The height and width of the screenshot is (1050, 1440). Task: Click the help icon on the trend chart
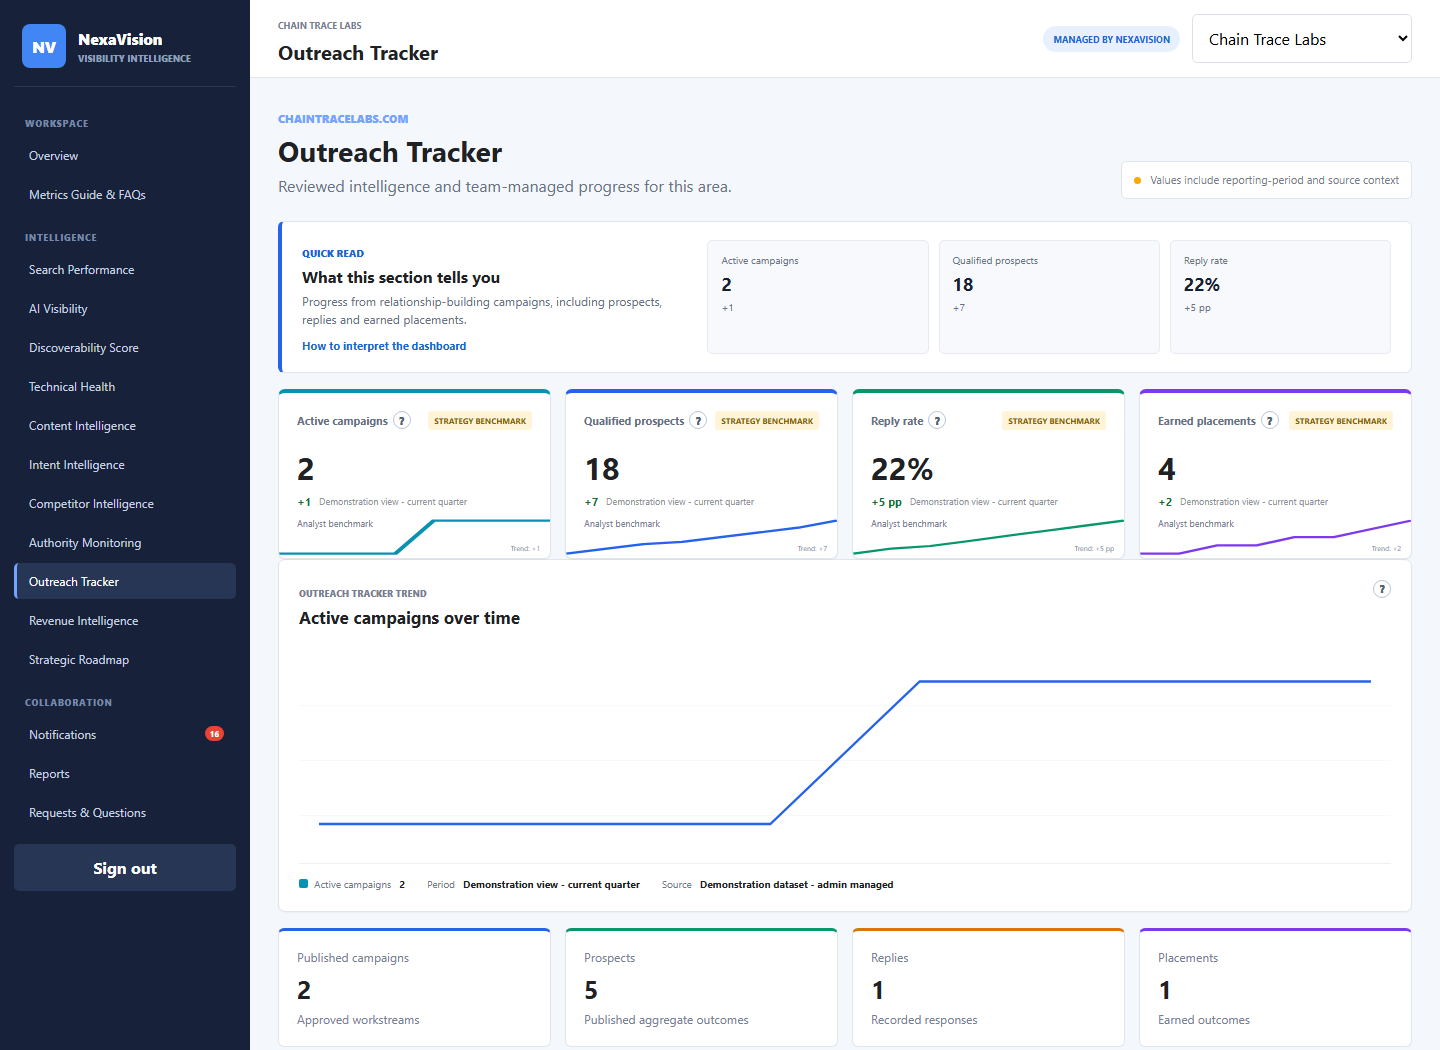(1382, 589)
